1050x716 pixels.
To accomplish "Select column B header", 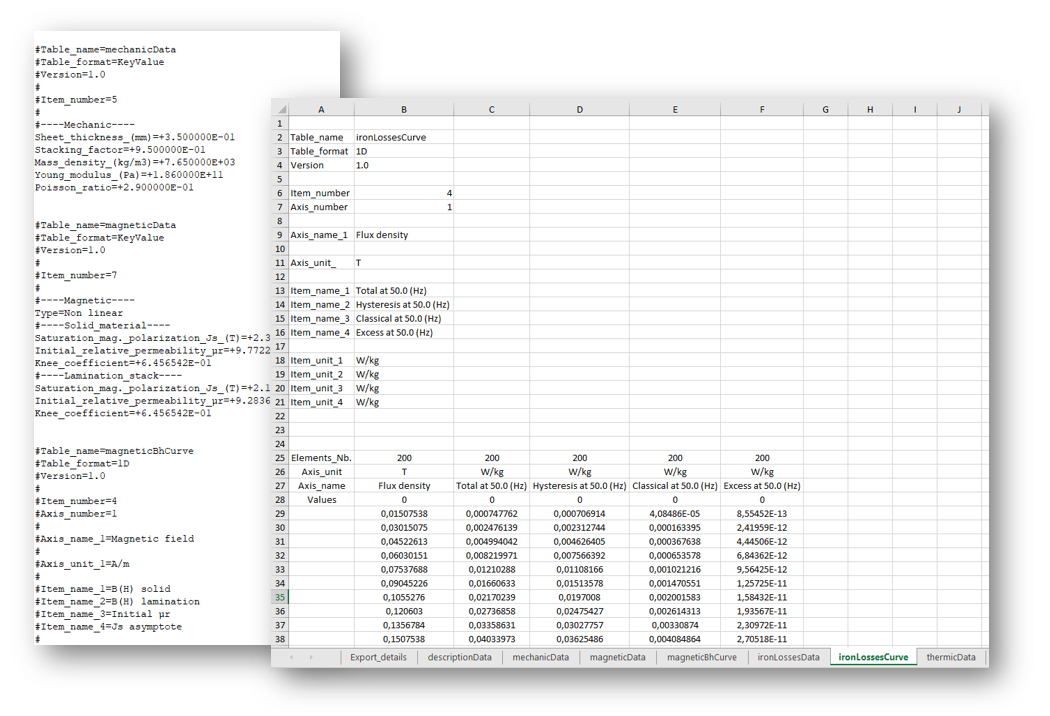I will 404,109.
